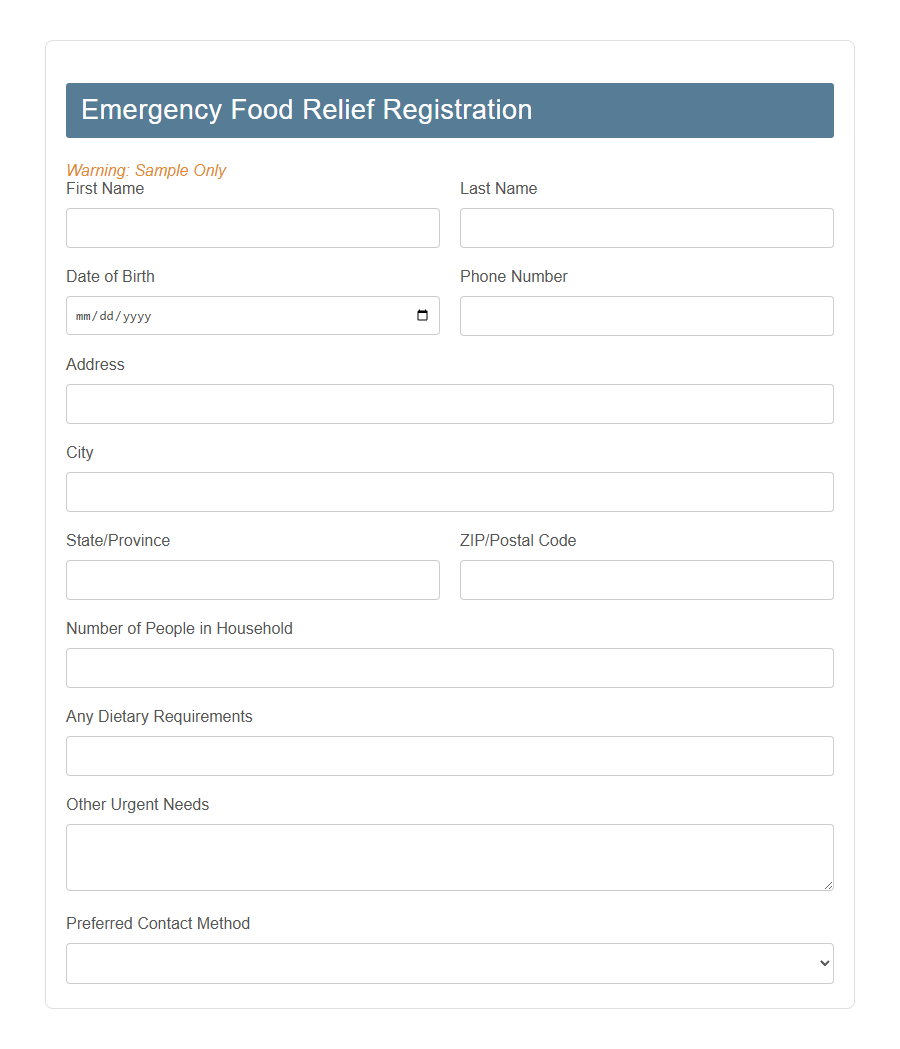Select the City input box
This screenshot has height=1049, width=900.
click(x=450, y=492)
